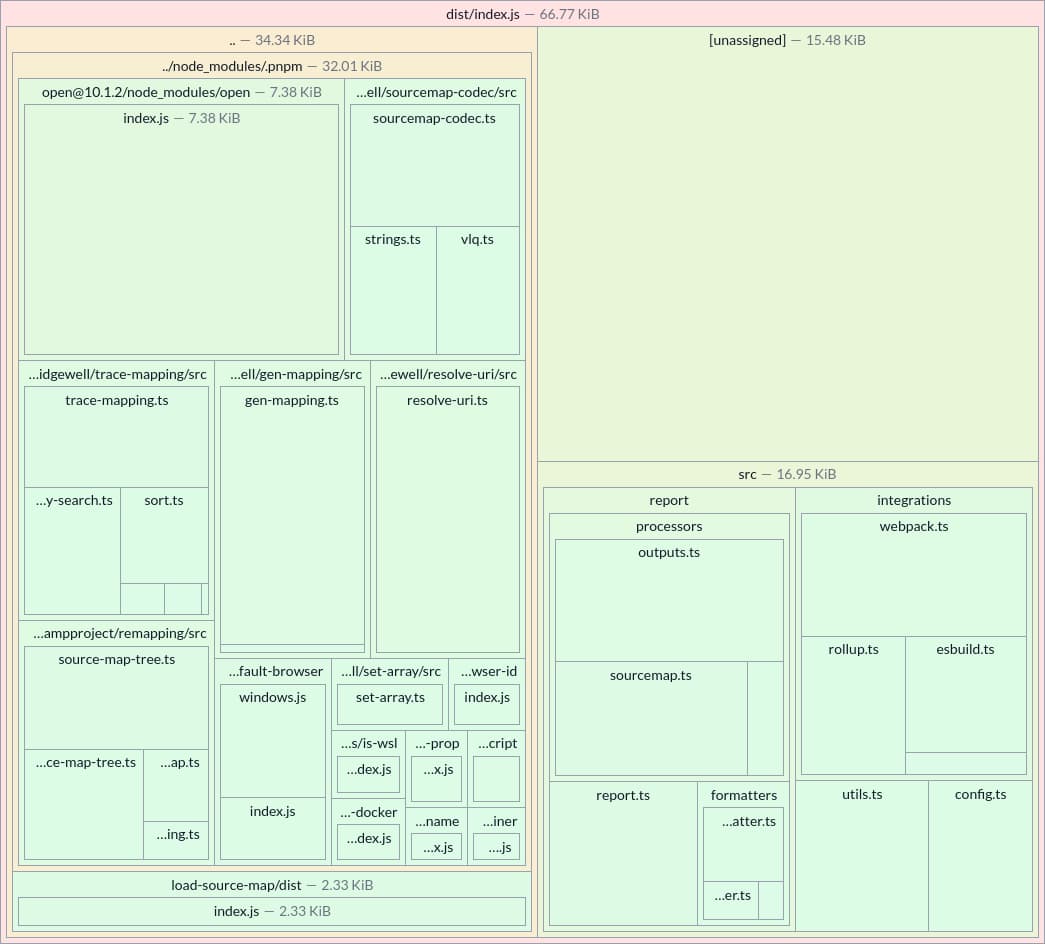Click the src — 16.95 KiB group header
1045x944 pixels.
(x=787, y=474)
